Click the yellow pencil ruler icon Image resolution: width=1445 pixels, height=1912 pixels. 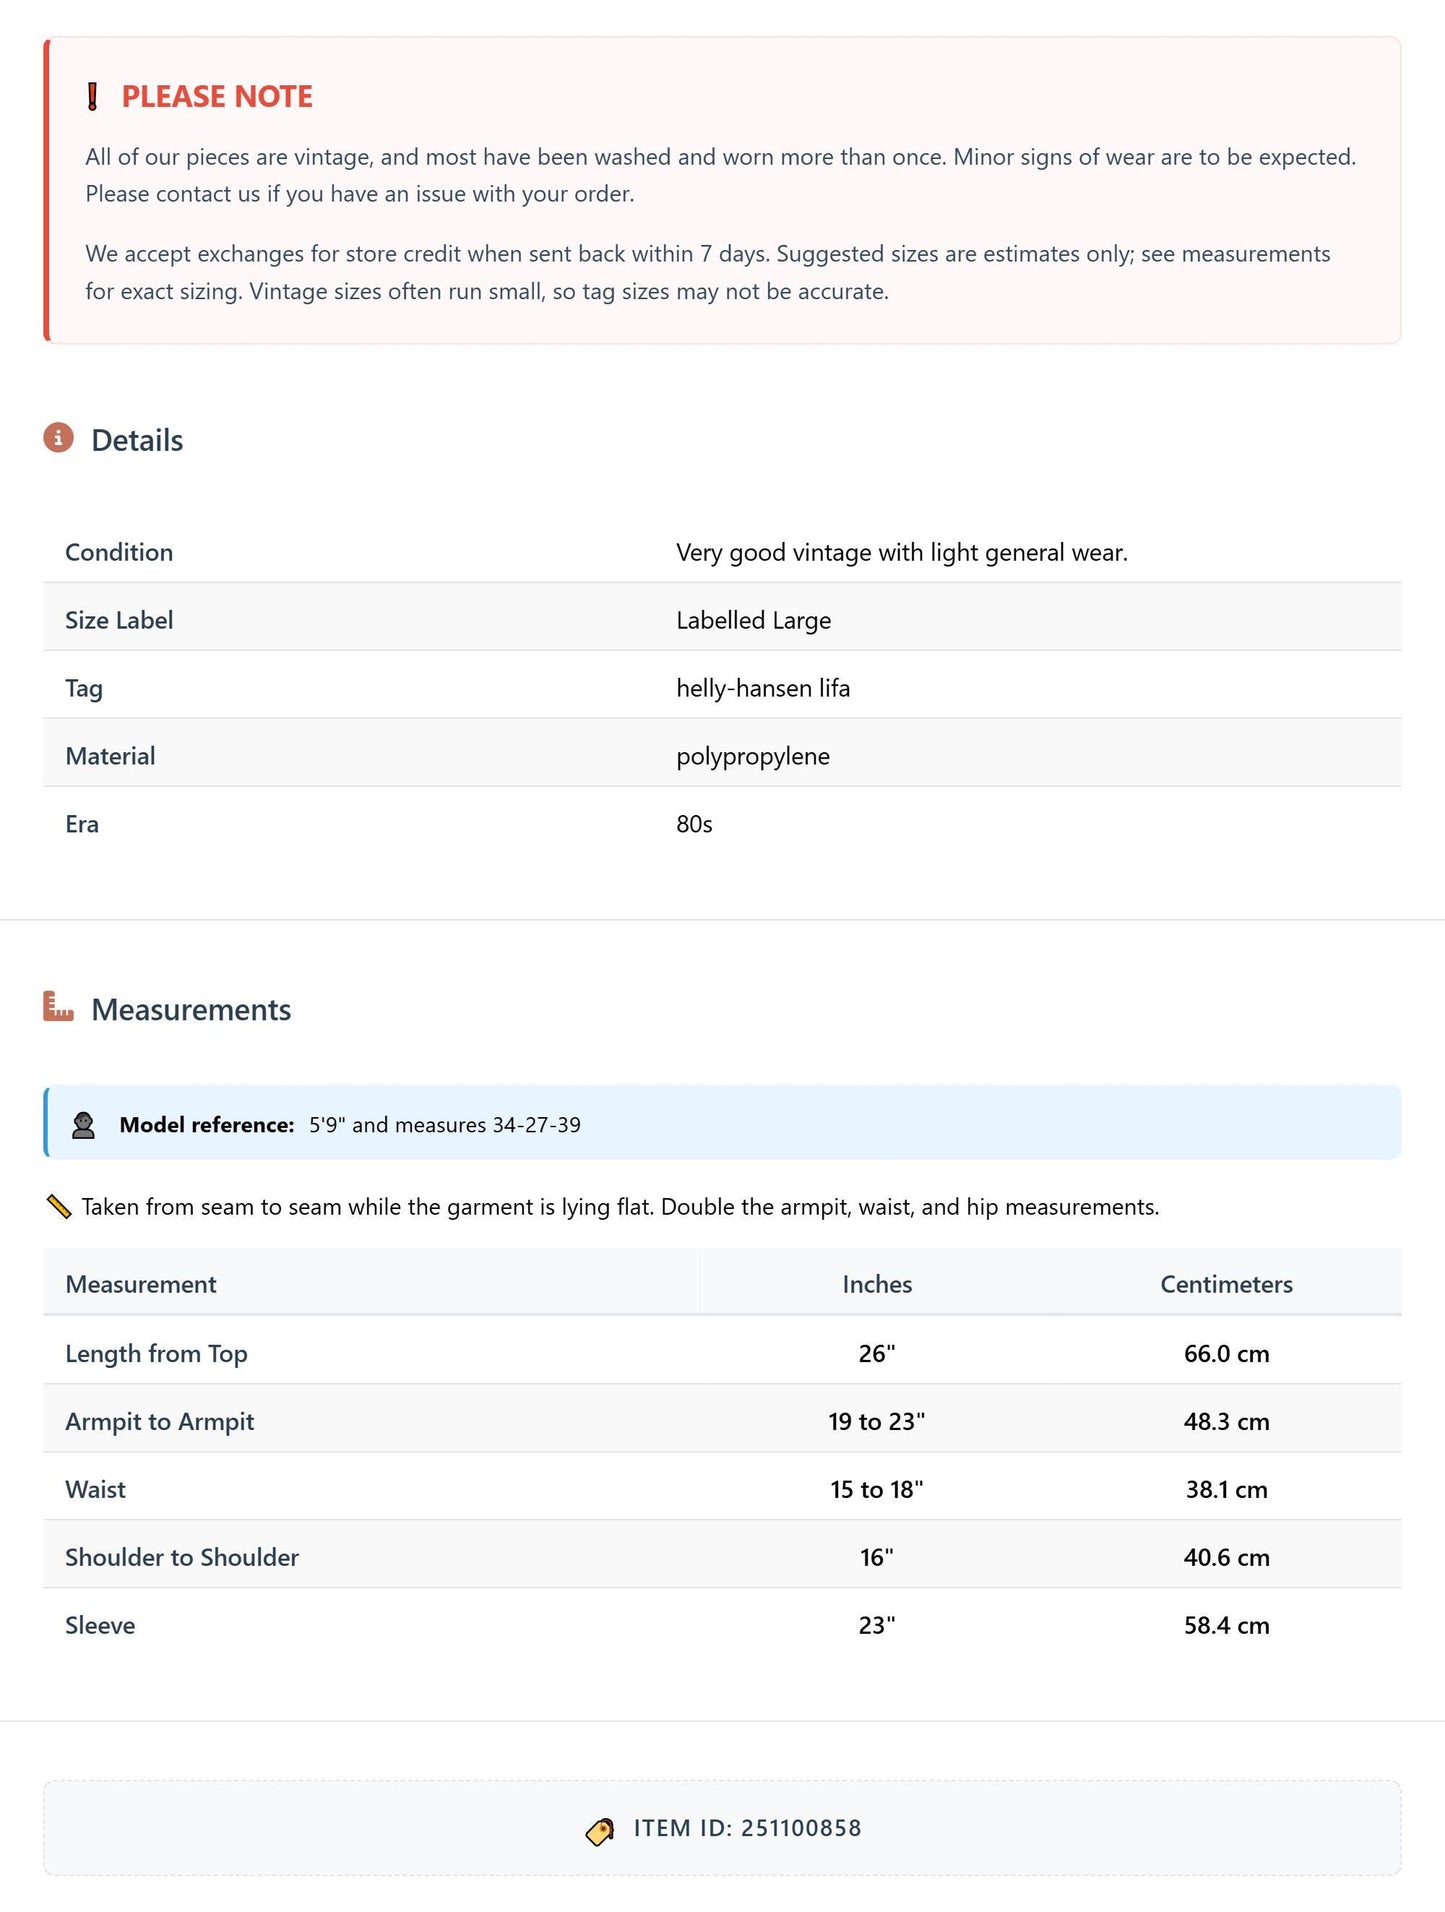[x=59, y=1207]
